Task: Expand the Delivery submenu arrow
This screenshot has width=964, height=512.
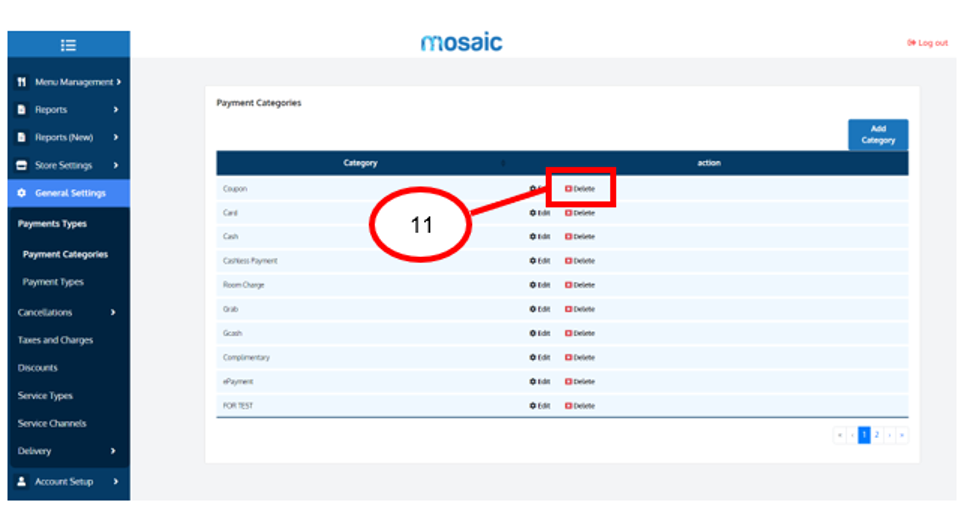Action: (x=113, y=451)
